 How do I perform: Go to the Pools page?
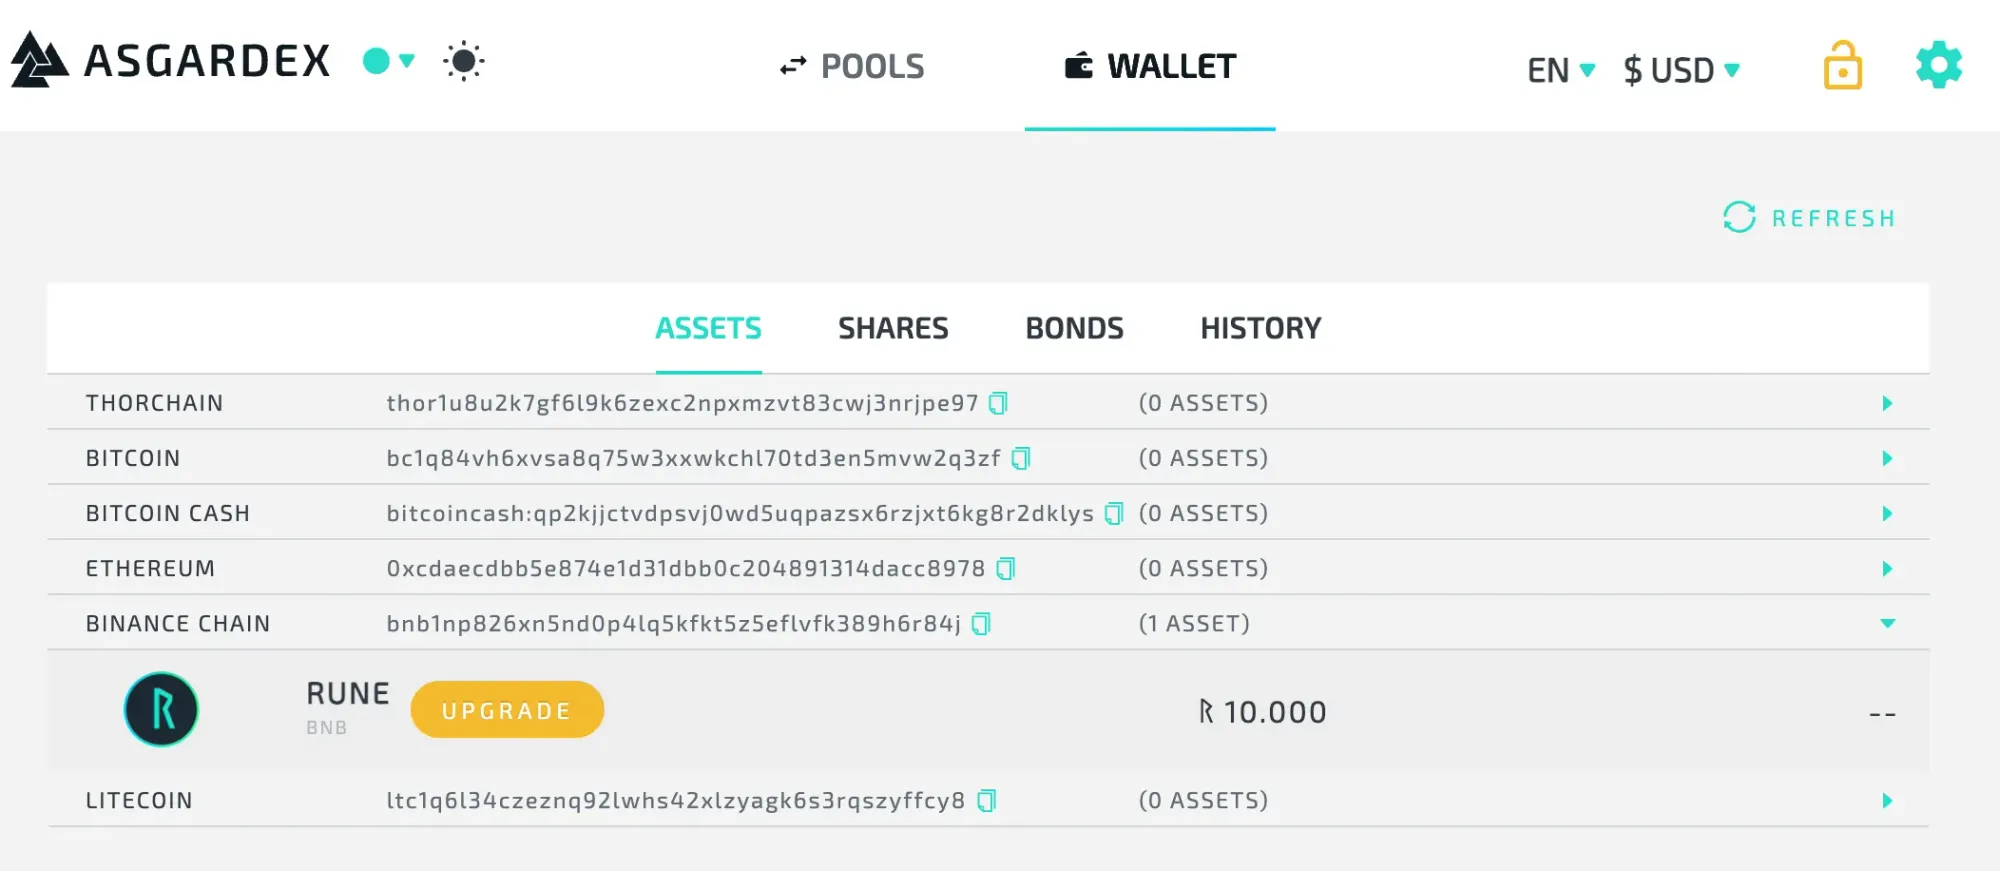[852, 66]
